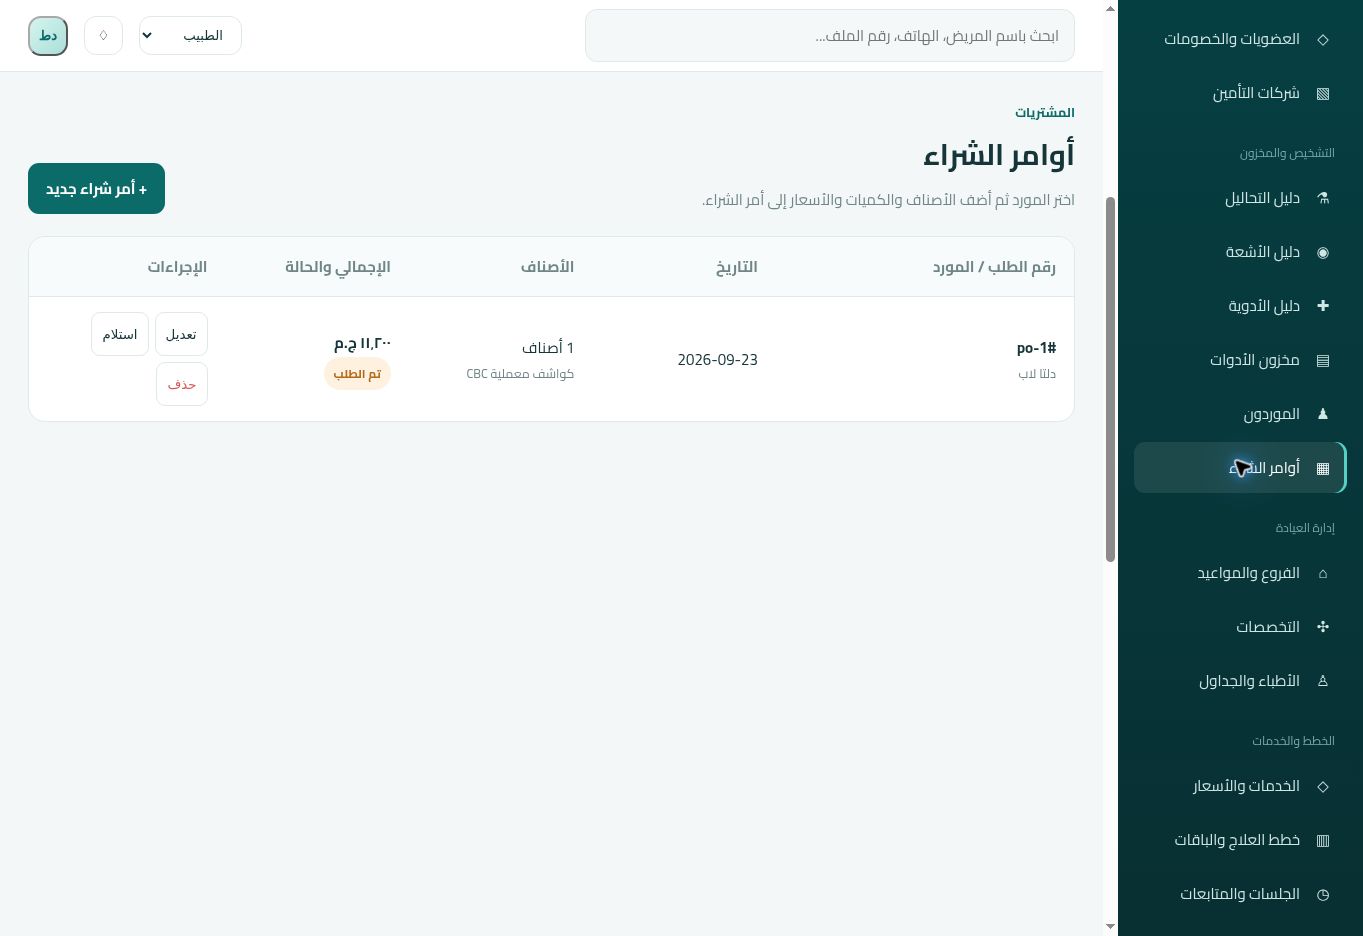1363x936 pixels.
Task: Click تعديل for order po-1
Action: [x=181, y=334]
